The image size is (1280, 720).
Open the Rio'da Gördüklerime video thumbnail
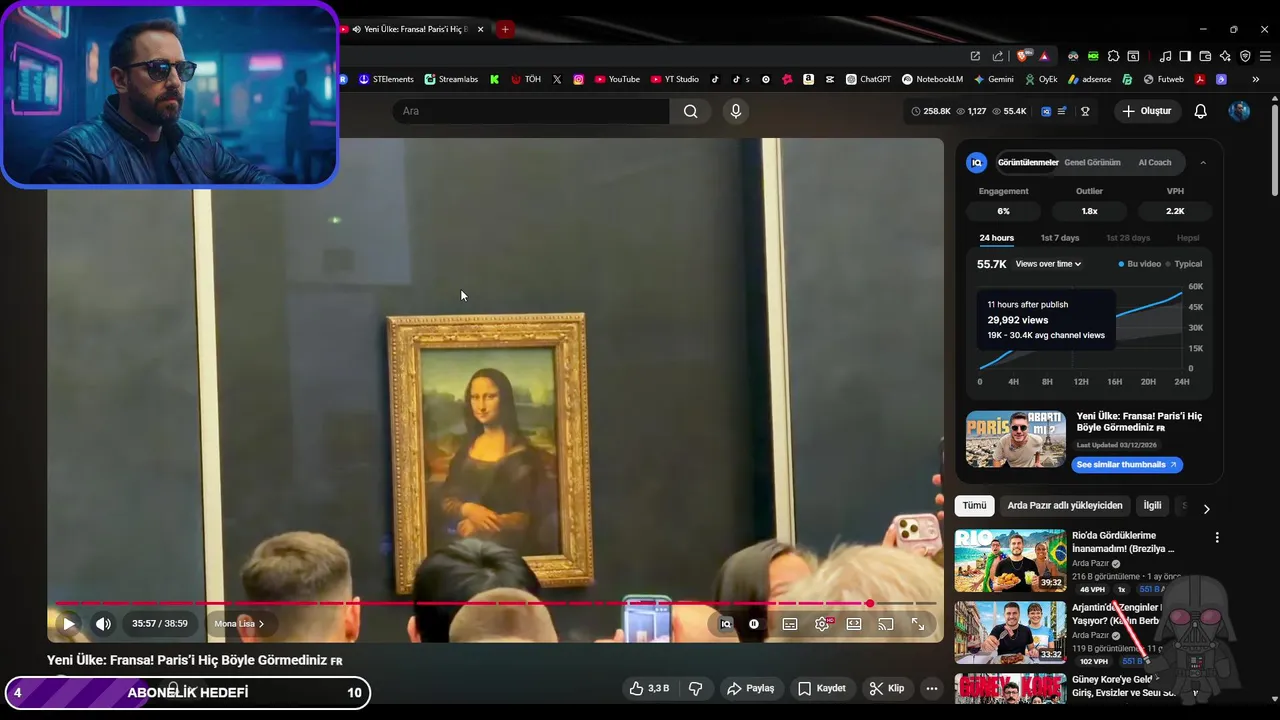(x=1010, y=560)
